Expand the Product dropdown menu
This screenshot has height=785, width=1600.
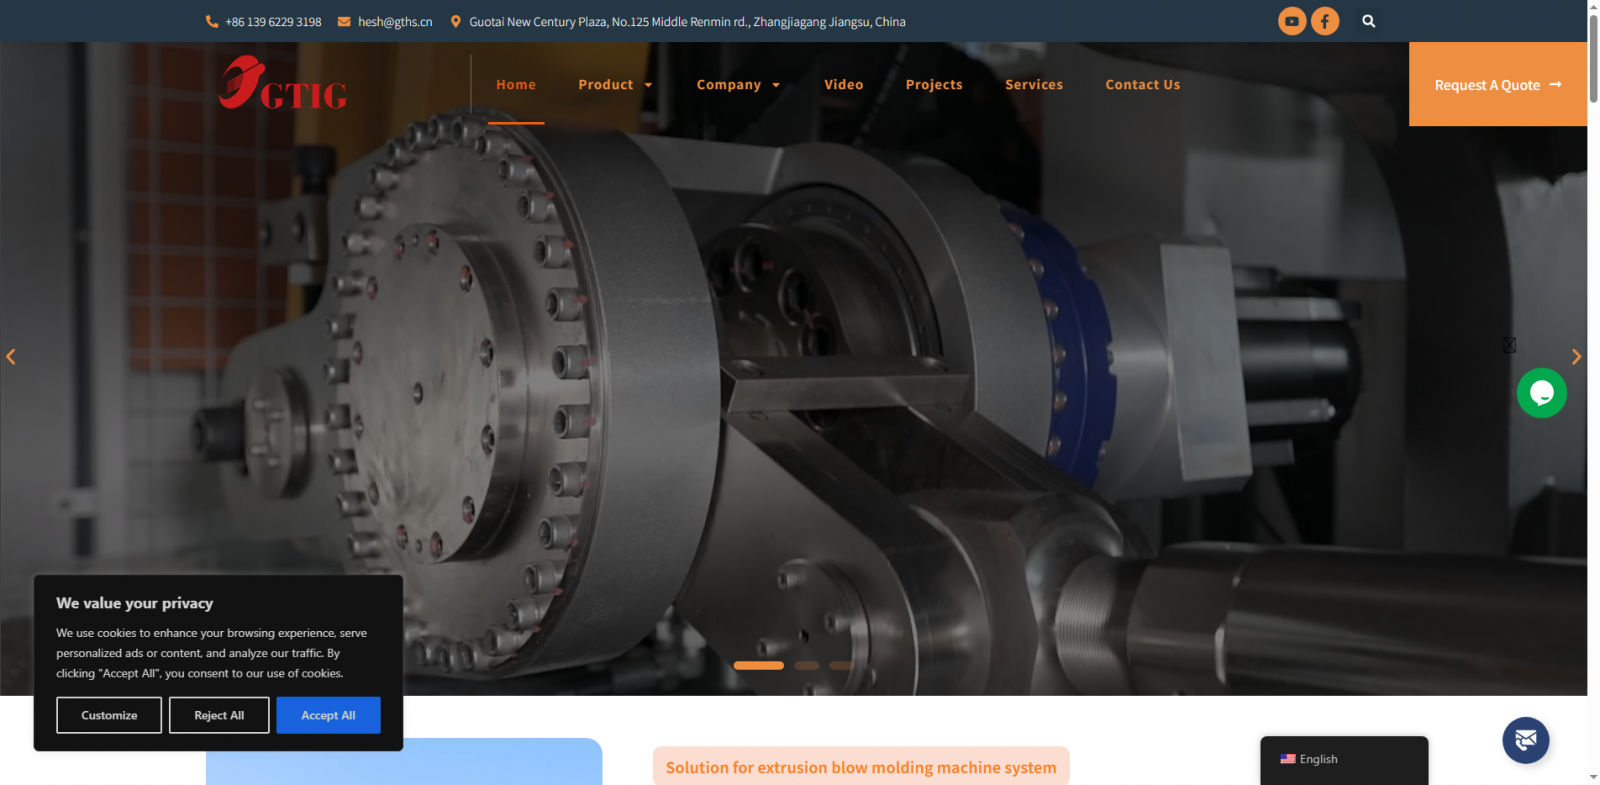(x=615, y=85)
